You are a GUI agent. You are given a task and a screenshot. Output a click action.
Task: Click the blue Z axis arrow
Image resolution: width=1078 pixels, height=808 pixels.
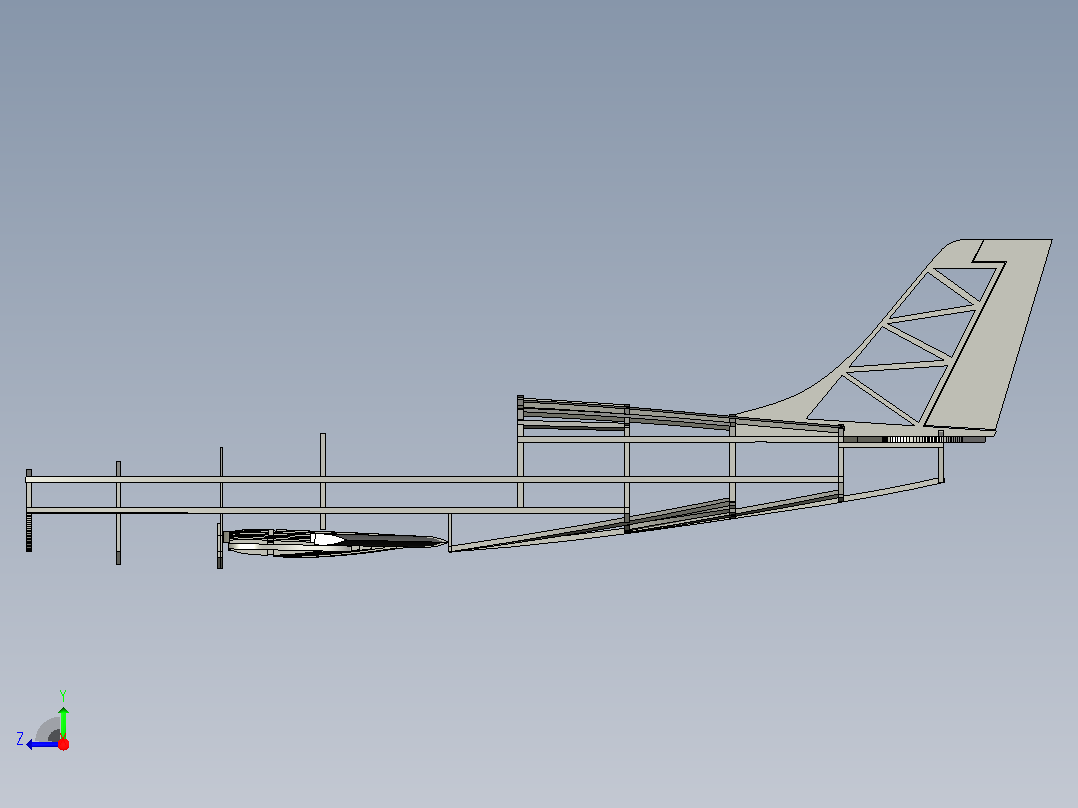coord(42,744)
